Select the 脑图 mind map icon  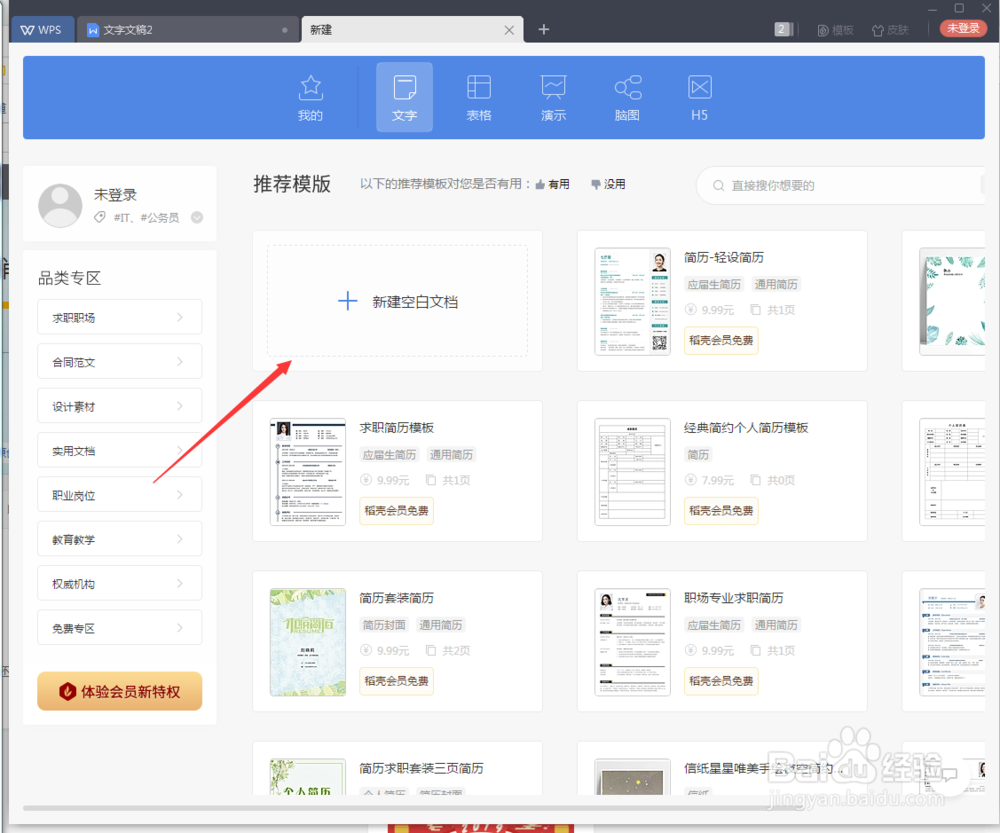[628, 98]
